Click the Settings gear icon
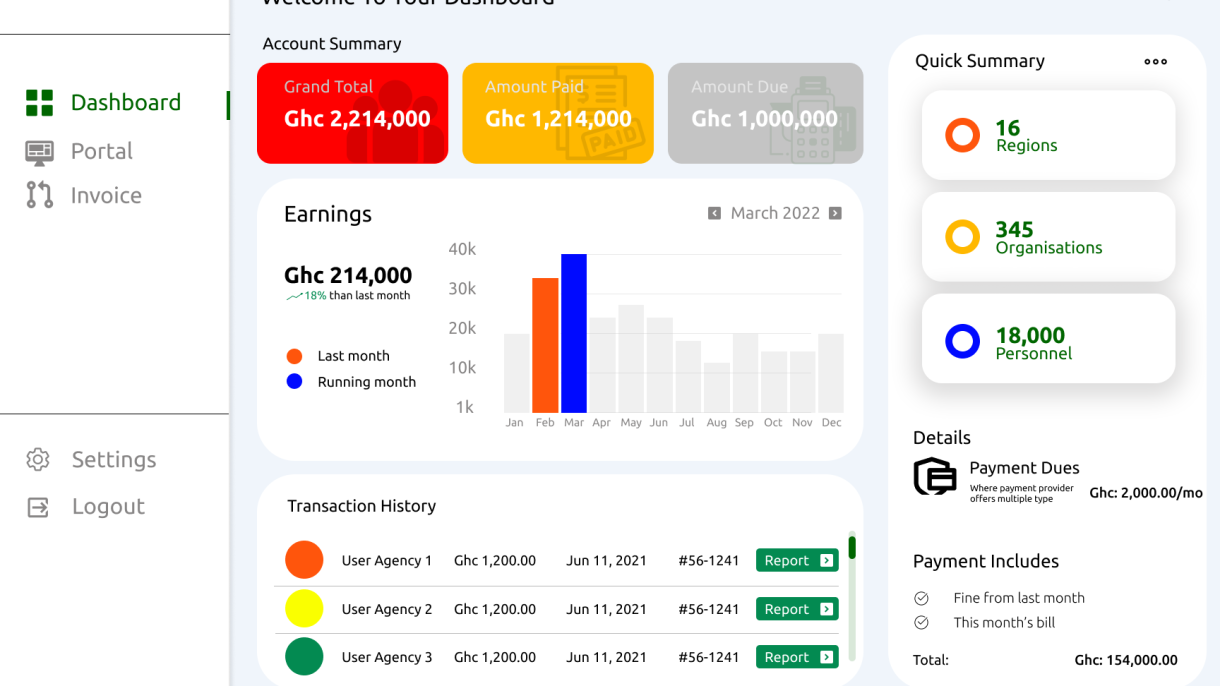The width and height of the screenshot is (1220, 686). 38,459
